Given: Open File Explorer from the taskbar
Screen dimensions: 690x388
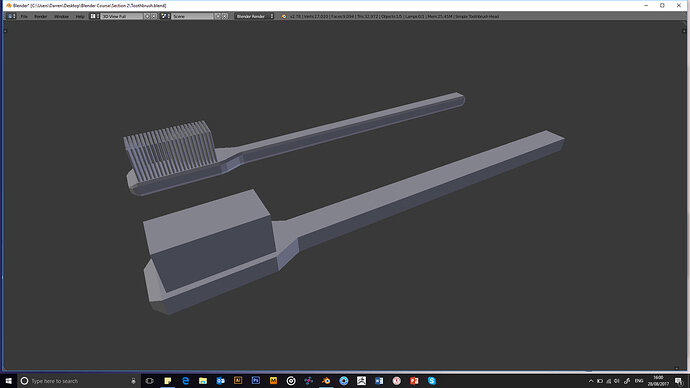Looking at the screenshot, I should [203, 381].
